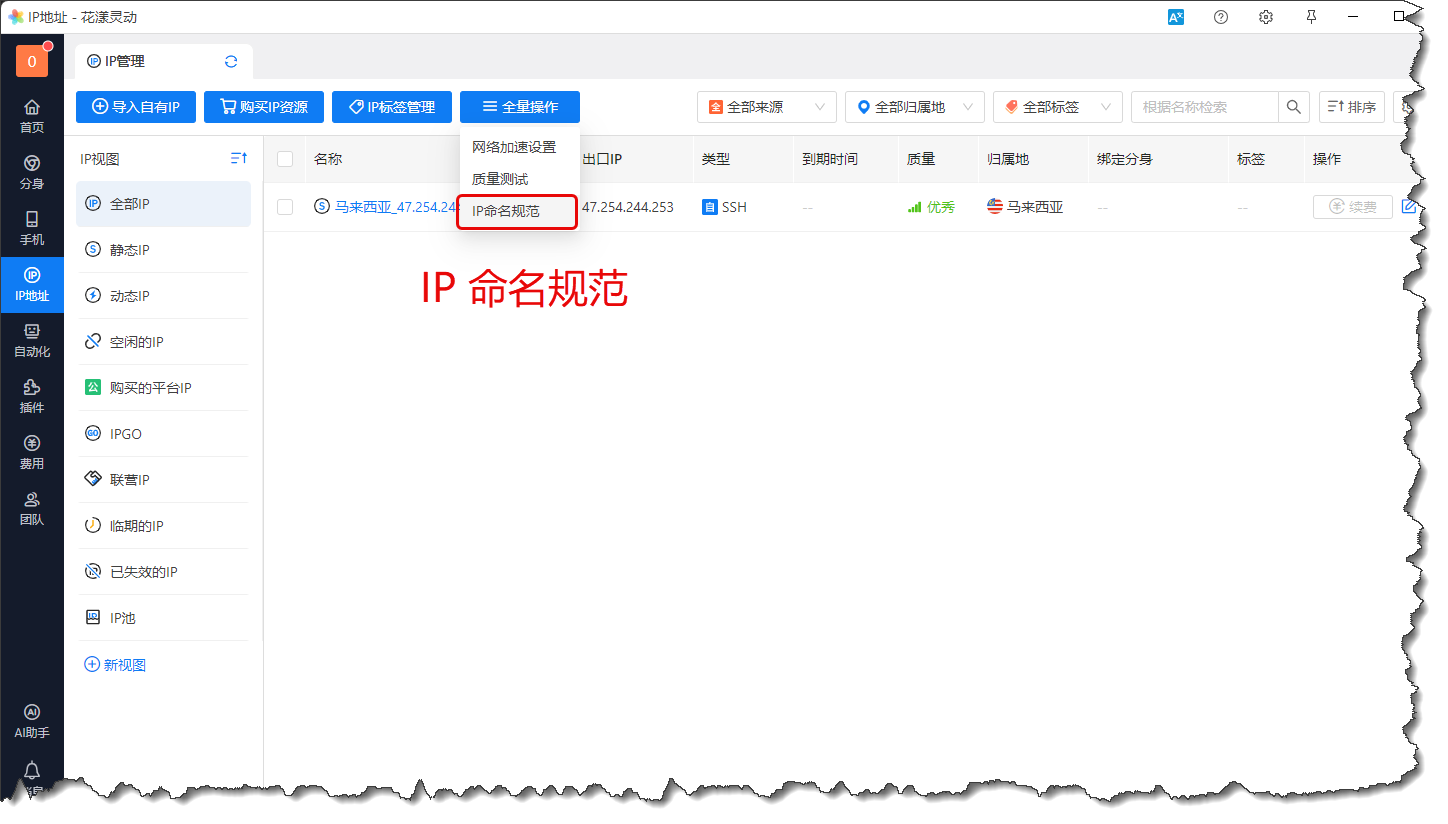Select the 静态IP view

pos(163,250)
